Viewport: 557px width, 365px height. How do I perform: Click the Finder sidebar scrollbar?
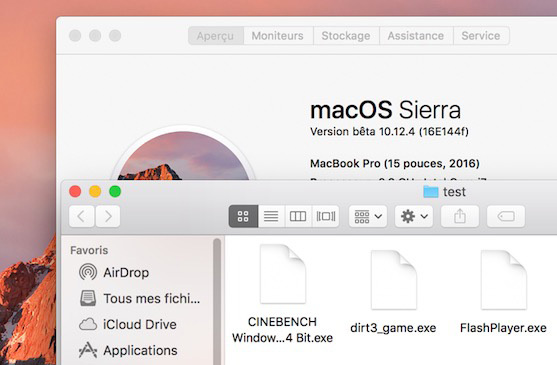click(x=217, y=301)
